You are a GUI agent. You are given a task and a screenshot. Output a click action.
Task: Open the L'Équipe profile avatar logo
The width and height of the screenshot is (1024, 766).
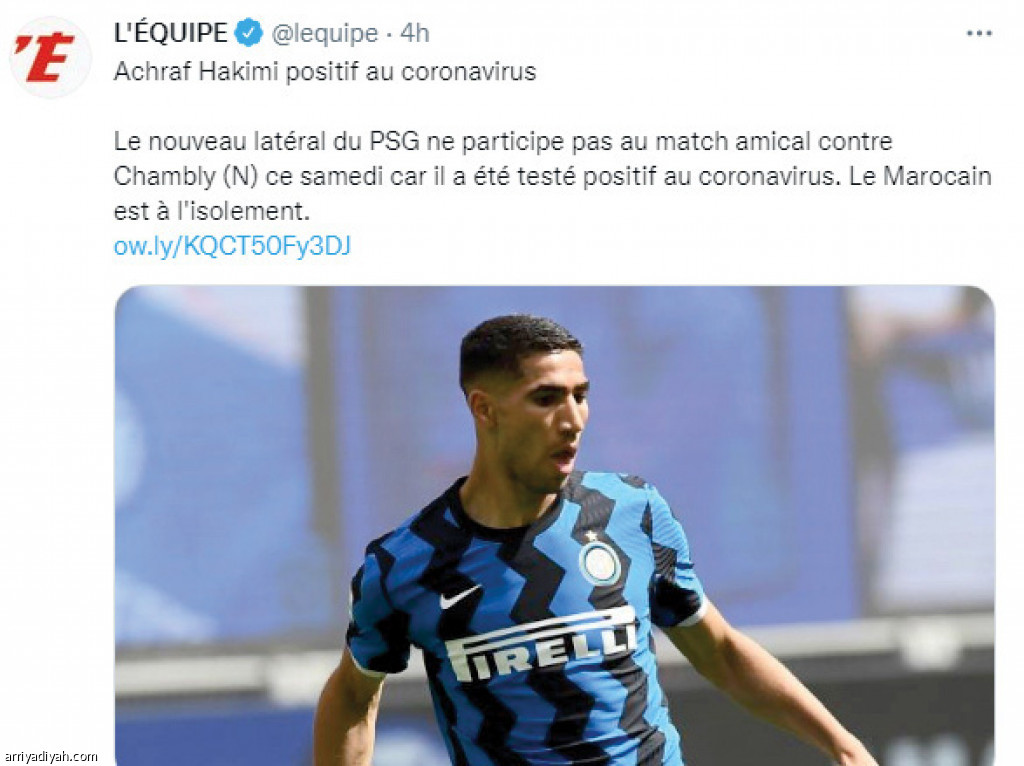point(50,57)
